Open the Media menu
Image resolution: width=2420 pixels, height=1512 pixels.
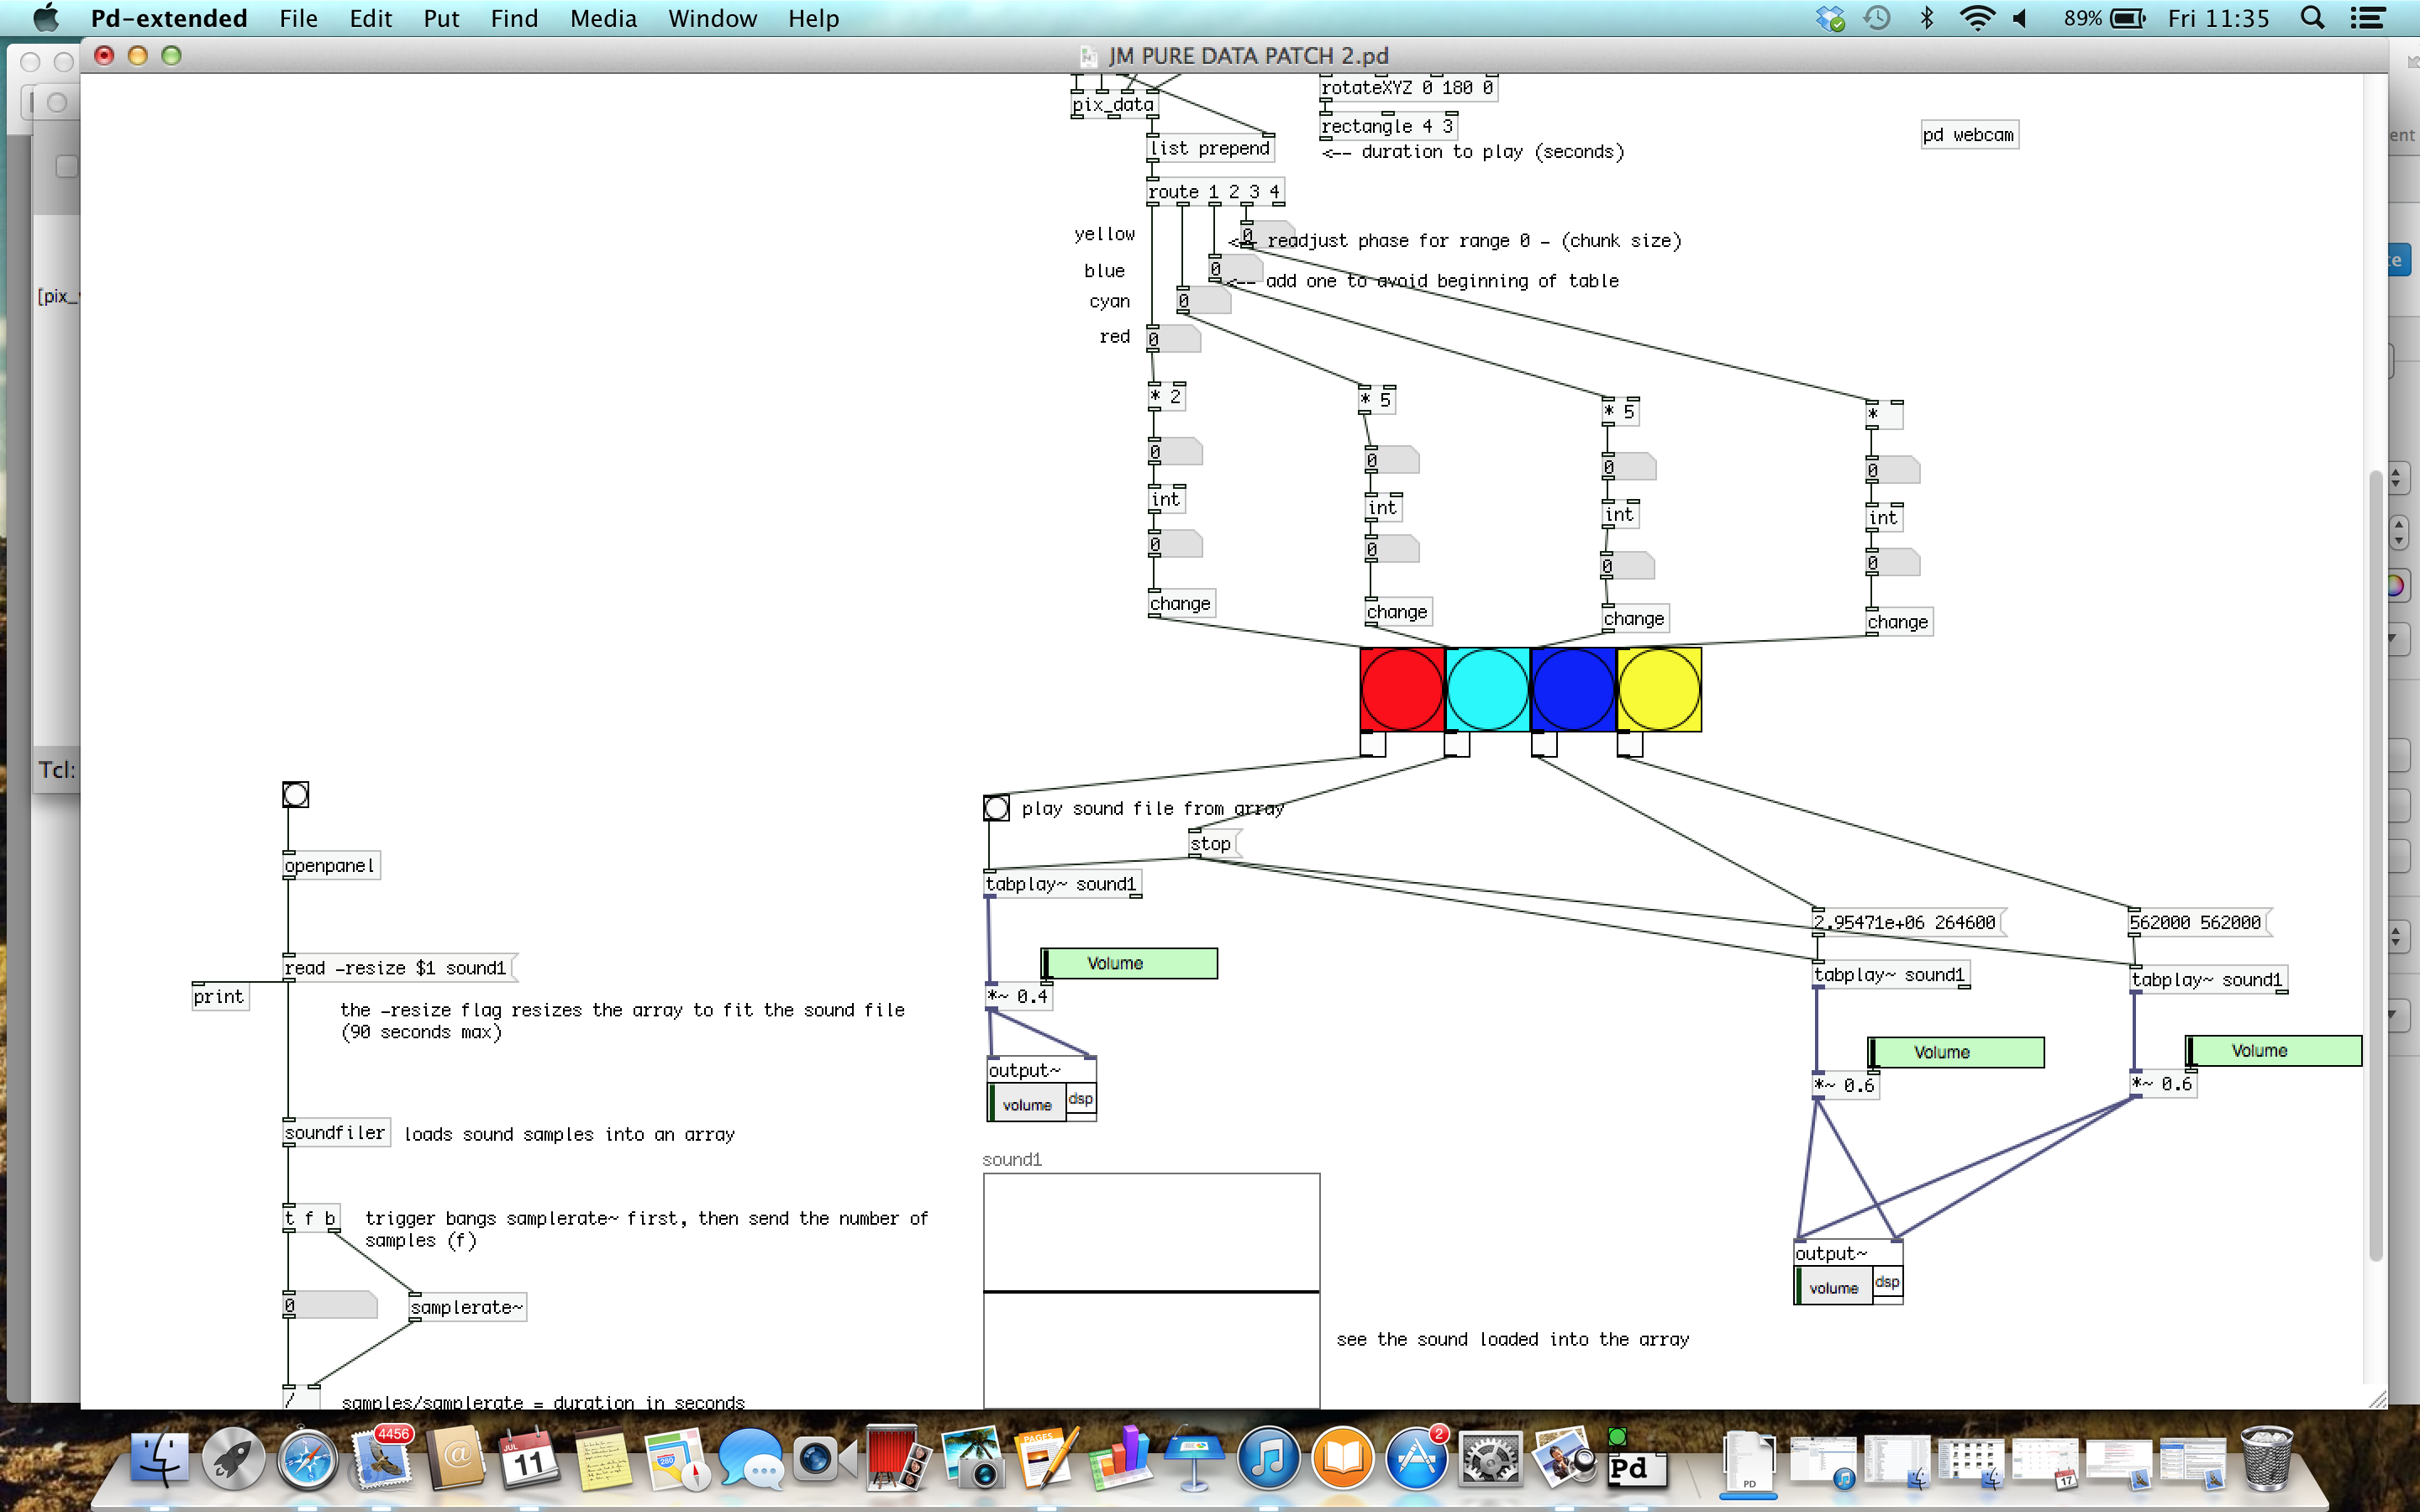click(603, 18)
